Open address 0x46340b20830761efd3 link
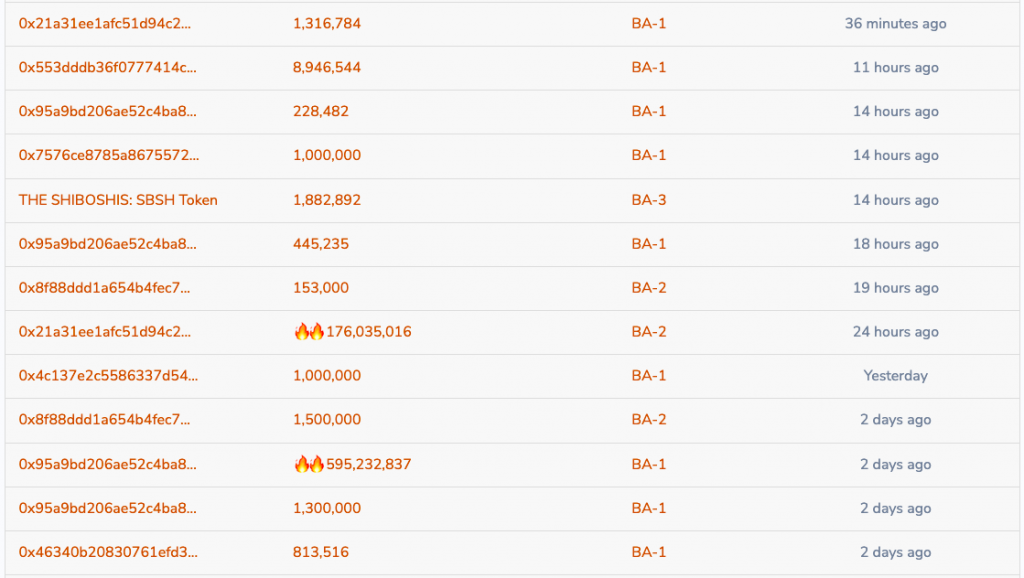This screenshot has height=578, width=1024. (x=108, y=552)
